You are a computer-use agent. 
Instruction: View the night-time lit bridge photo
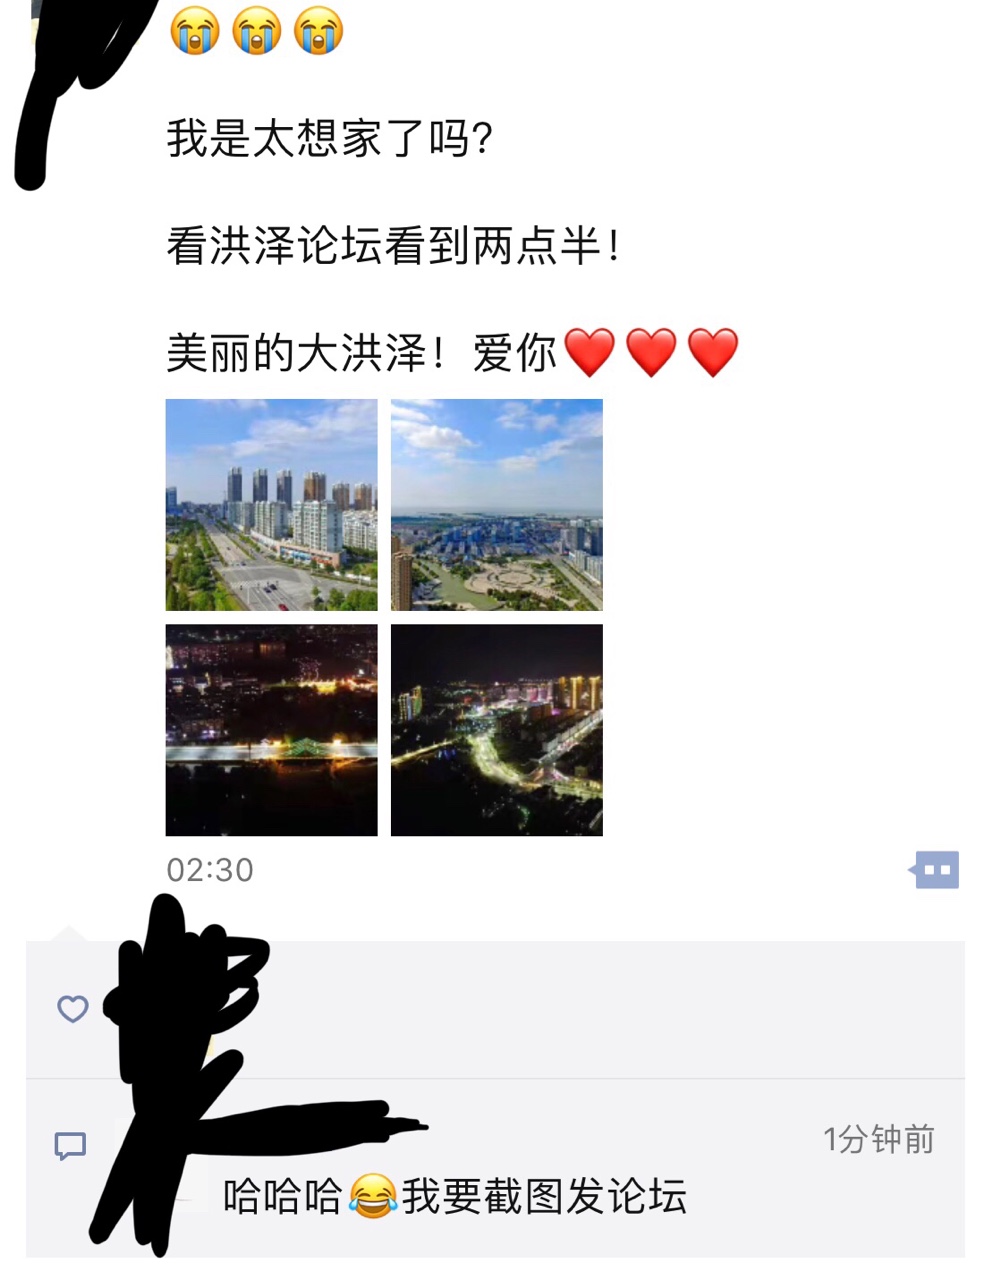coord(272,730)
